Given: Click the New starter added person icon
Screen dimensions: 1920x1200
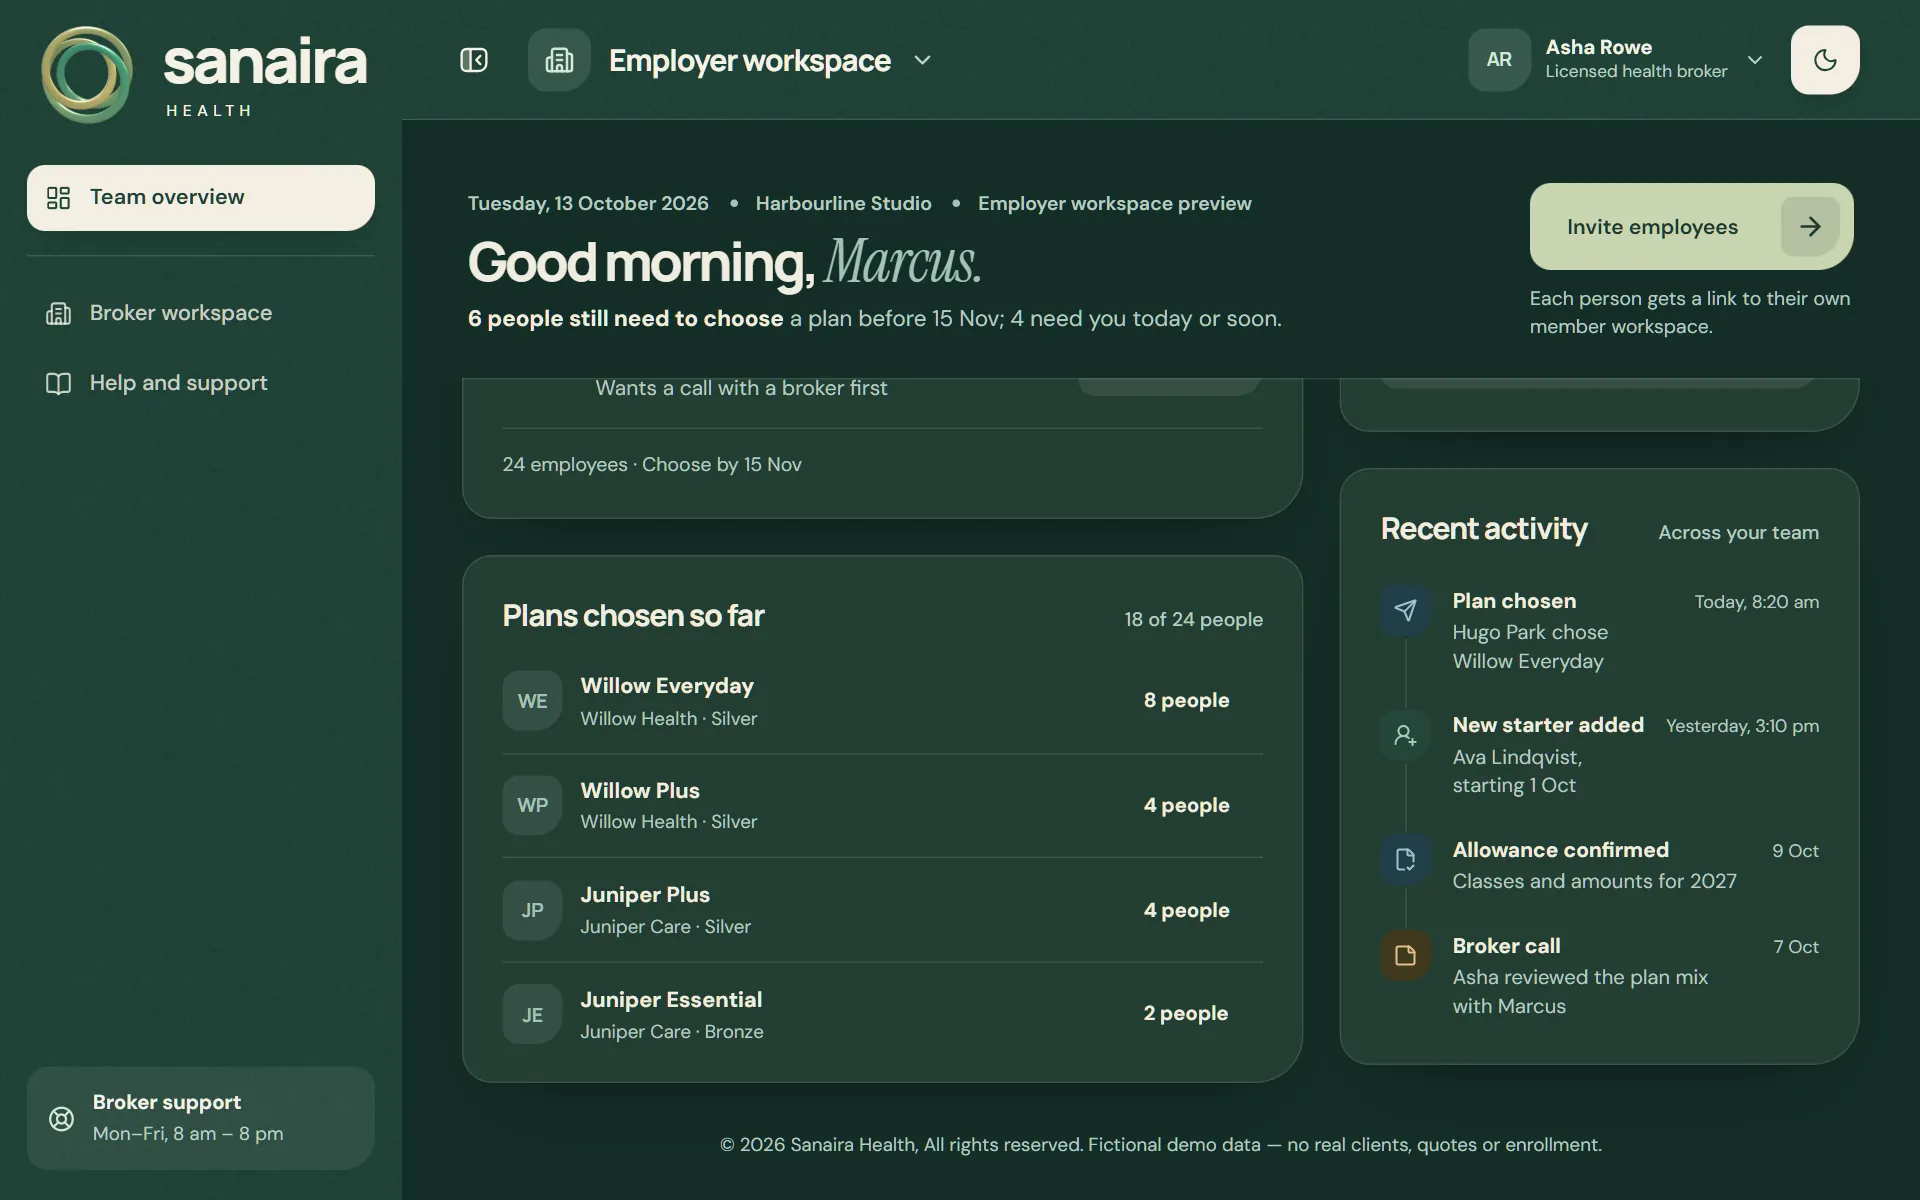Looking at the screenshot, I should [x=1405, y=735].
